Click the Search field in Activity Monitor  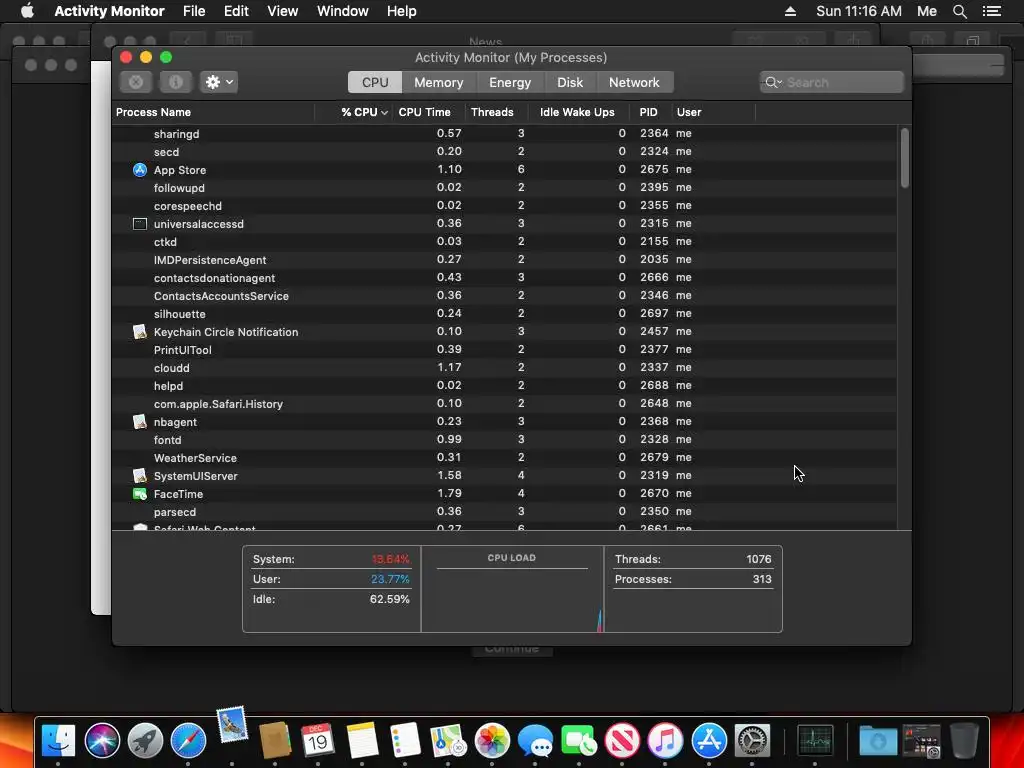(831, 82)
